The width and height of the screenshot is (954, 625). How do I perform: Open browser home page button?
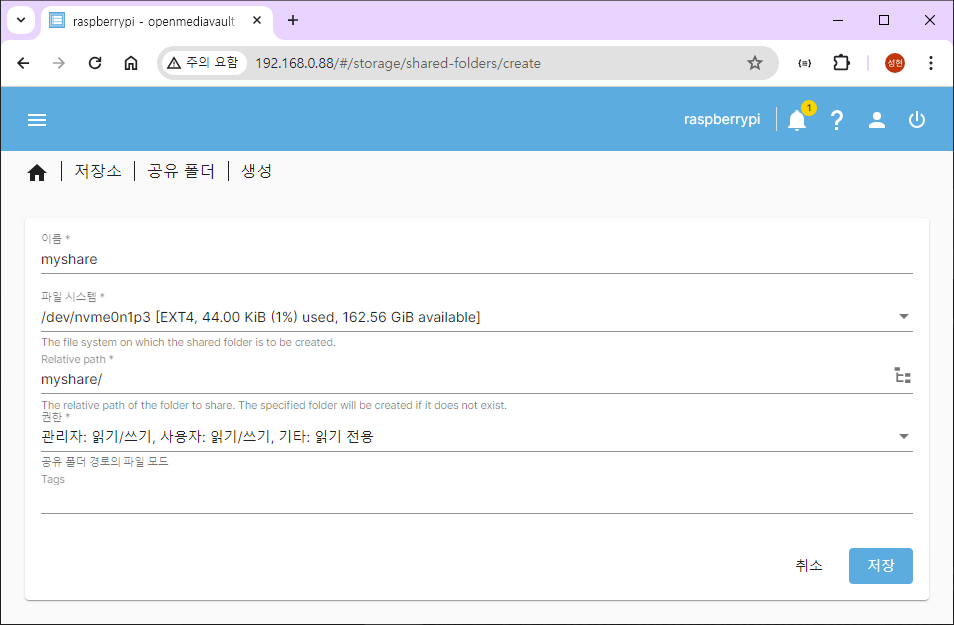(x=131, y=63)
